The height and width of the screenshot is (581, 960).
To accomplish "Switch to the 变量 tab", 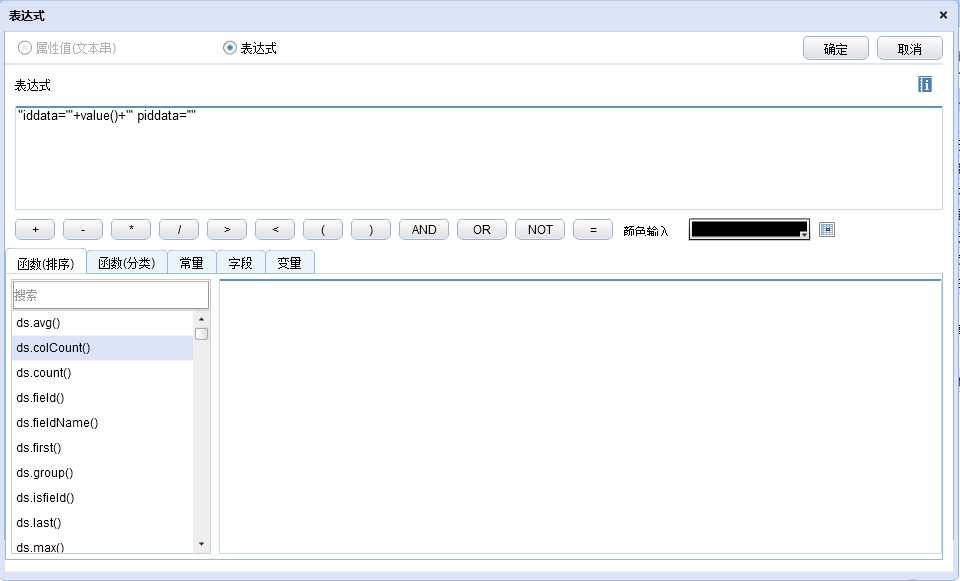I will coord(290,263).
